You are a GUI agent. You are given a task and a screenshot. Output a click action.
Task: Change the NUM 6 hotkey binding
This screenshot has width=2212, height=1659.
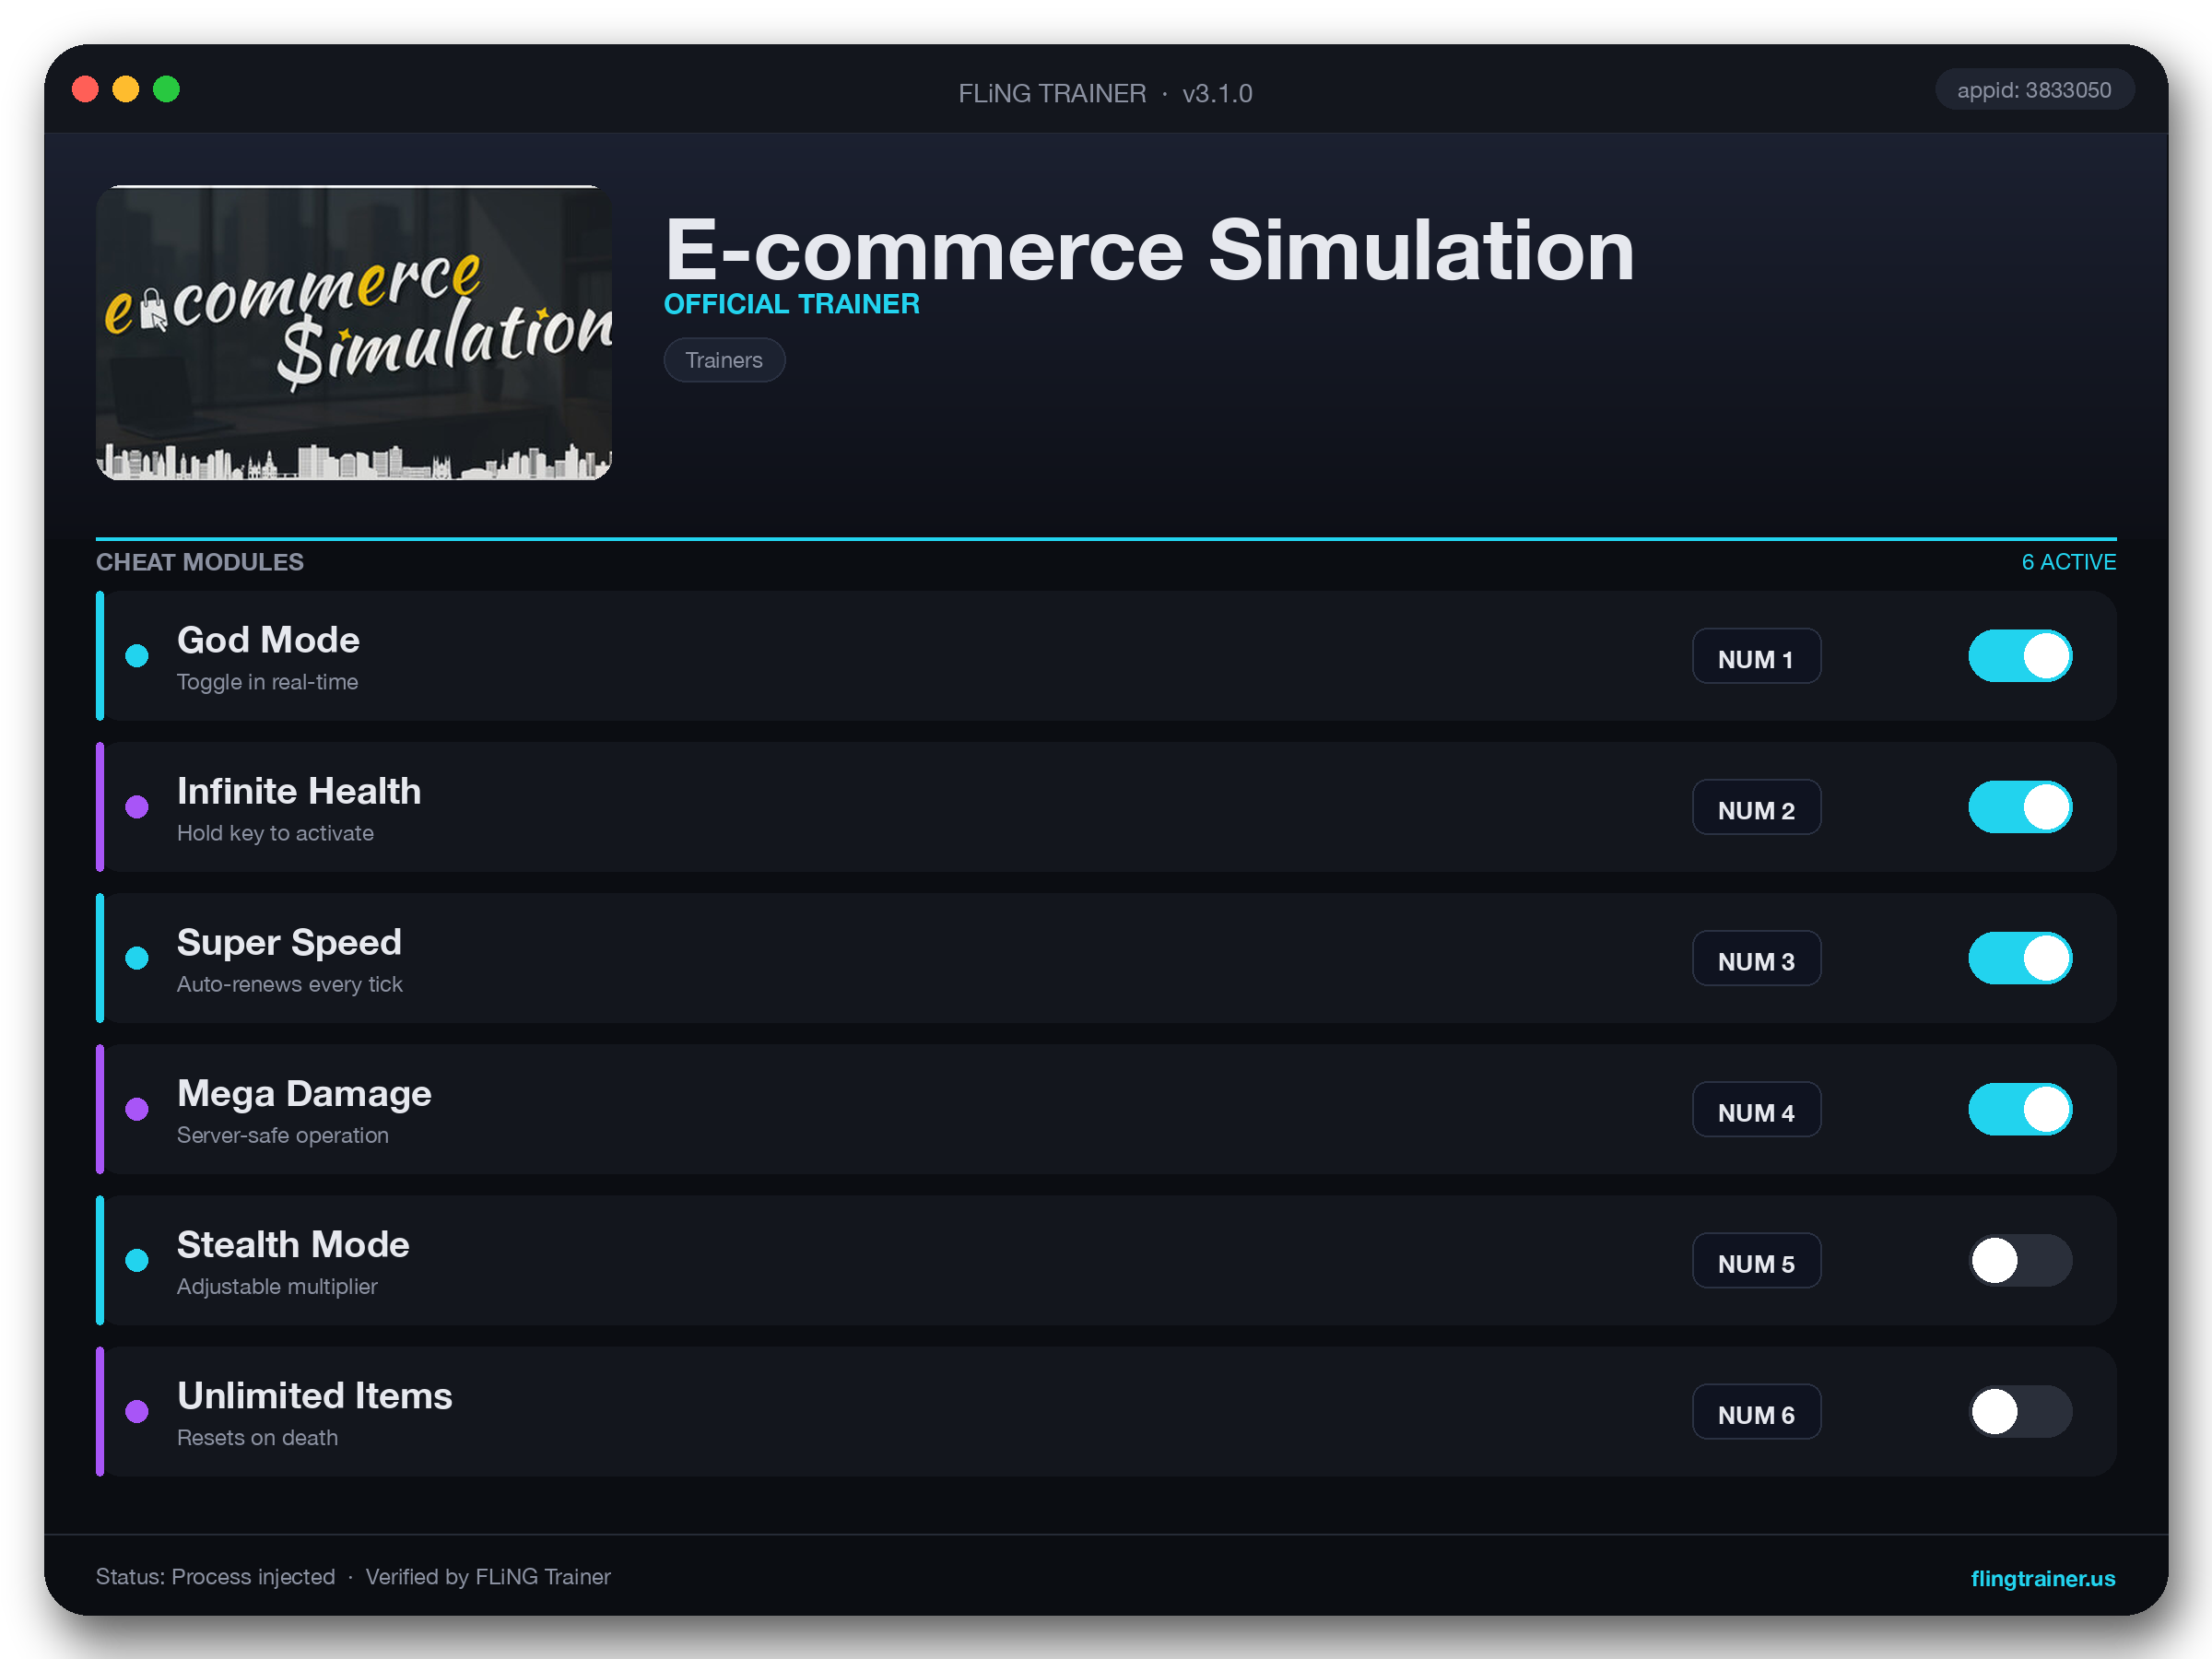1756,1411
